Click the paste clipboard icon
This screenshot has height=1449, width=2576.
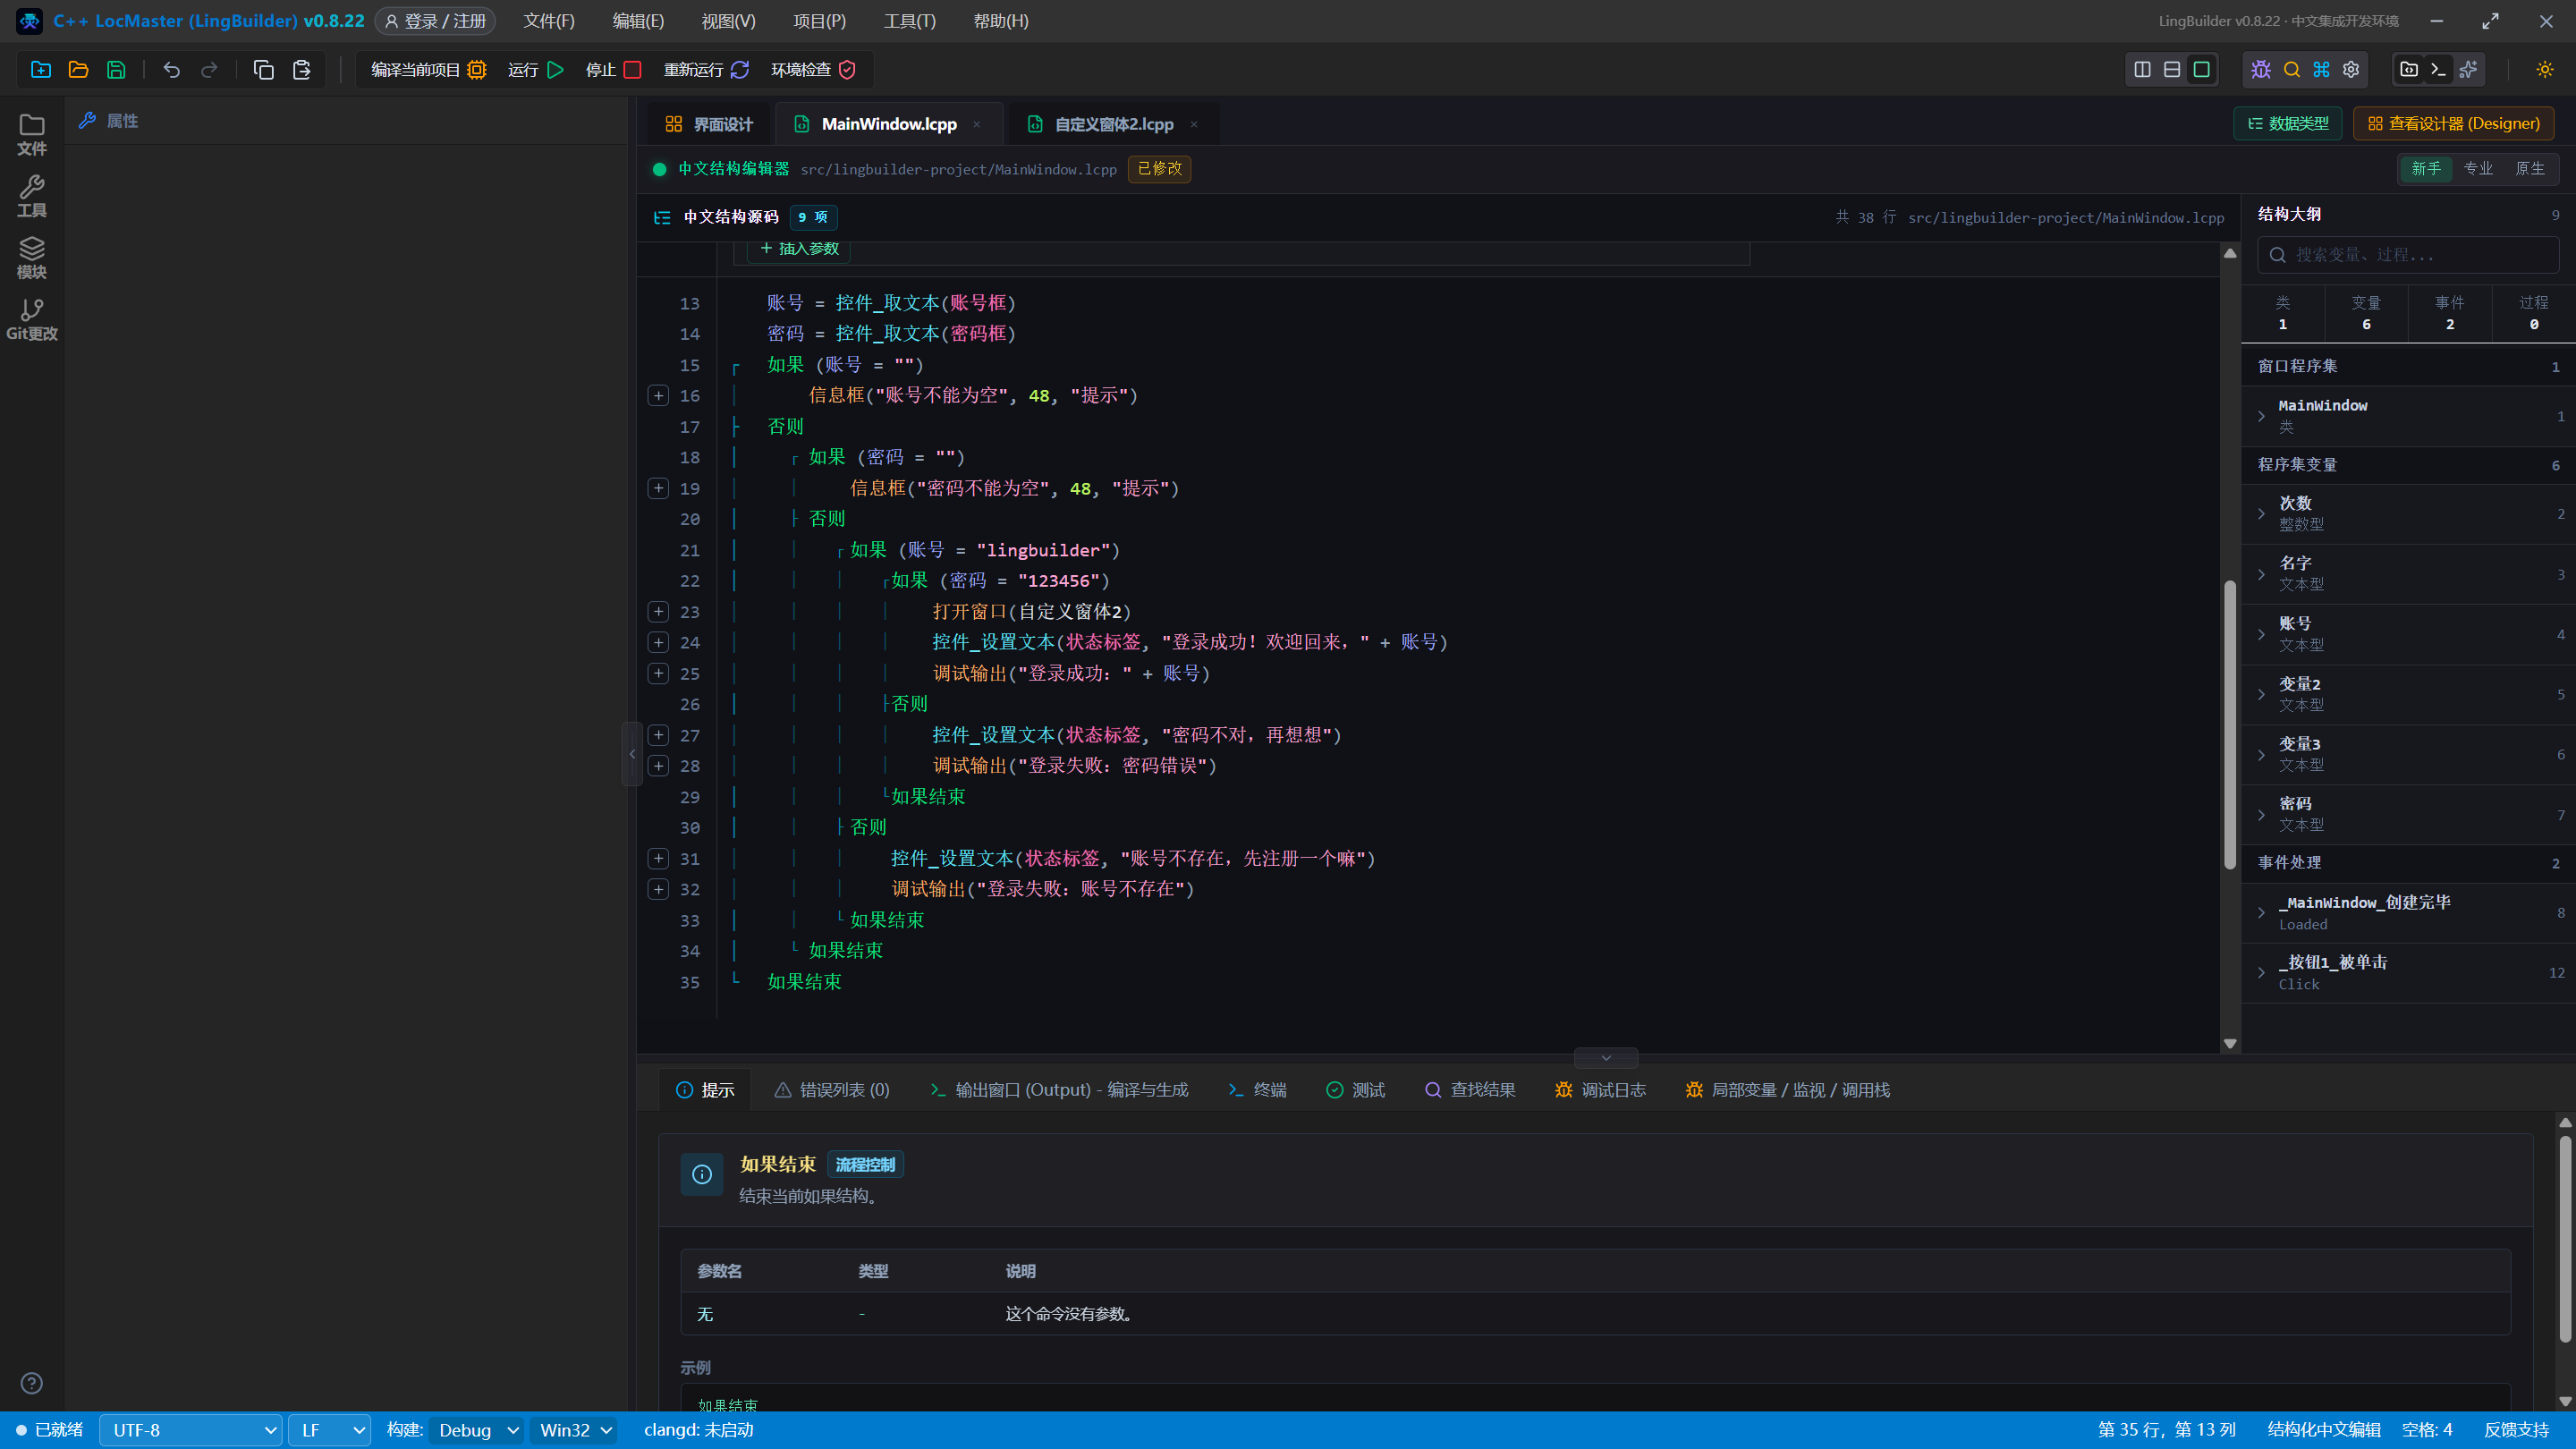point(301,70)
